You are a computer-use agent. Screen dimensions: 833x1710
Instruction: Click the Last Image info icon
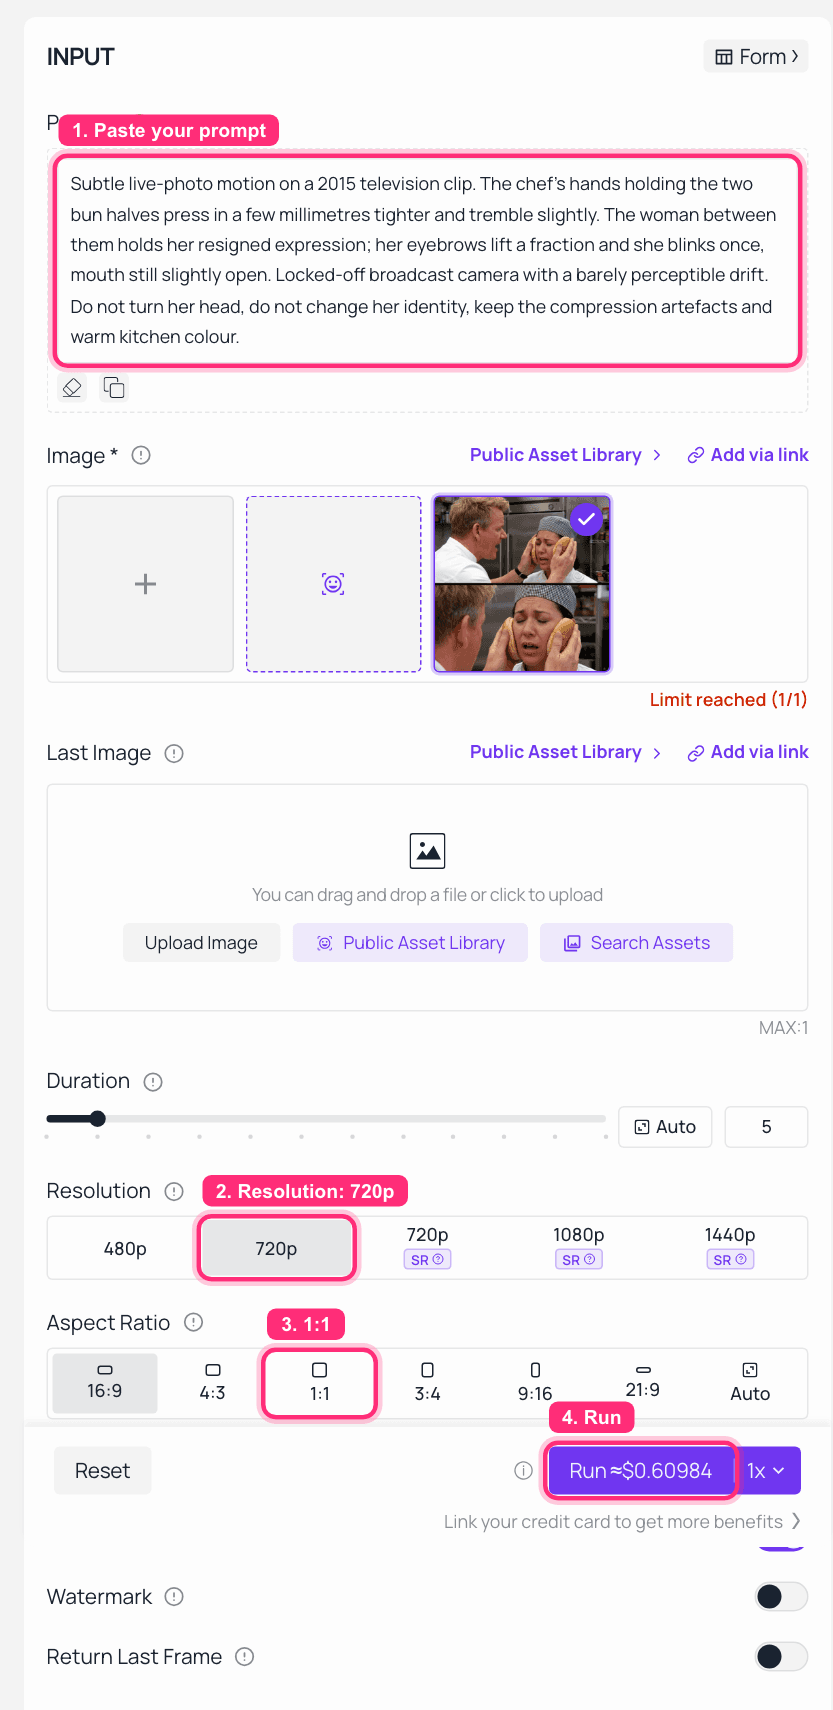click(x=174, y=753)
